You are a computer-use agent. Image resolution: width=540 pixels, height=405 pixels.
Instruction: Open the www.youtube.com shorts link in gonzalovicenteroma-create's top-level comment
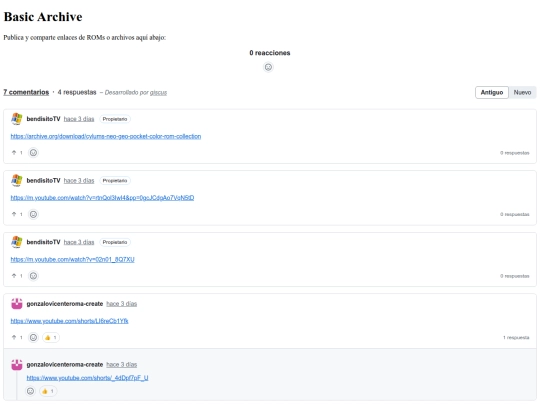click(69, 321)
